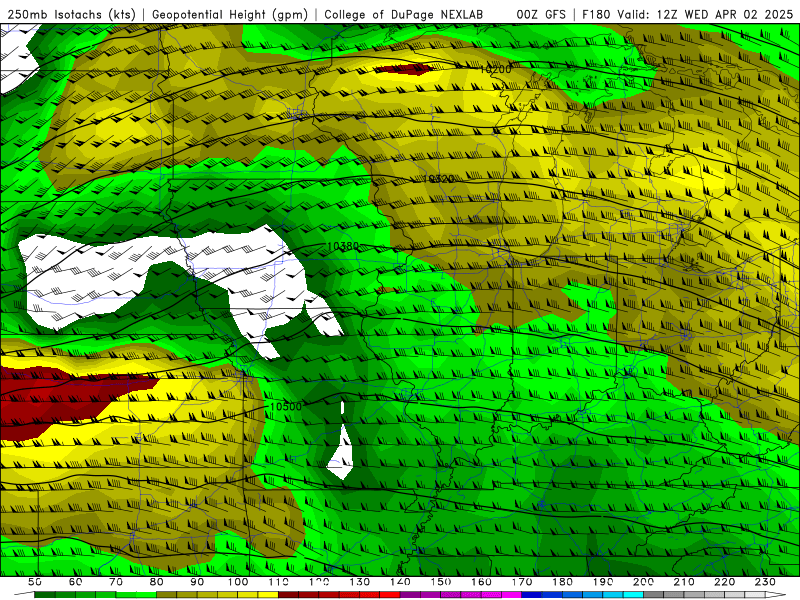Click the 220 value on the color scale
Viewport: 800px width, 600px height.
coord(725,582)
